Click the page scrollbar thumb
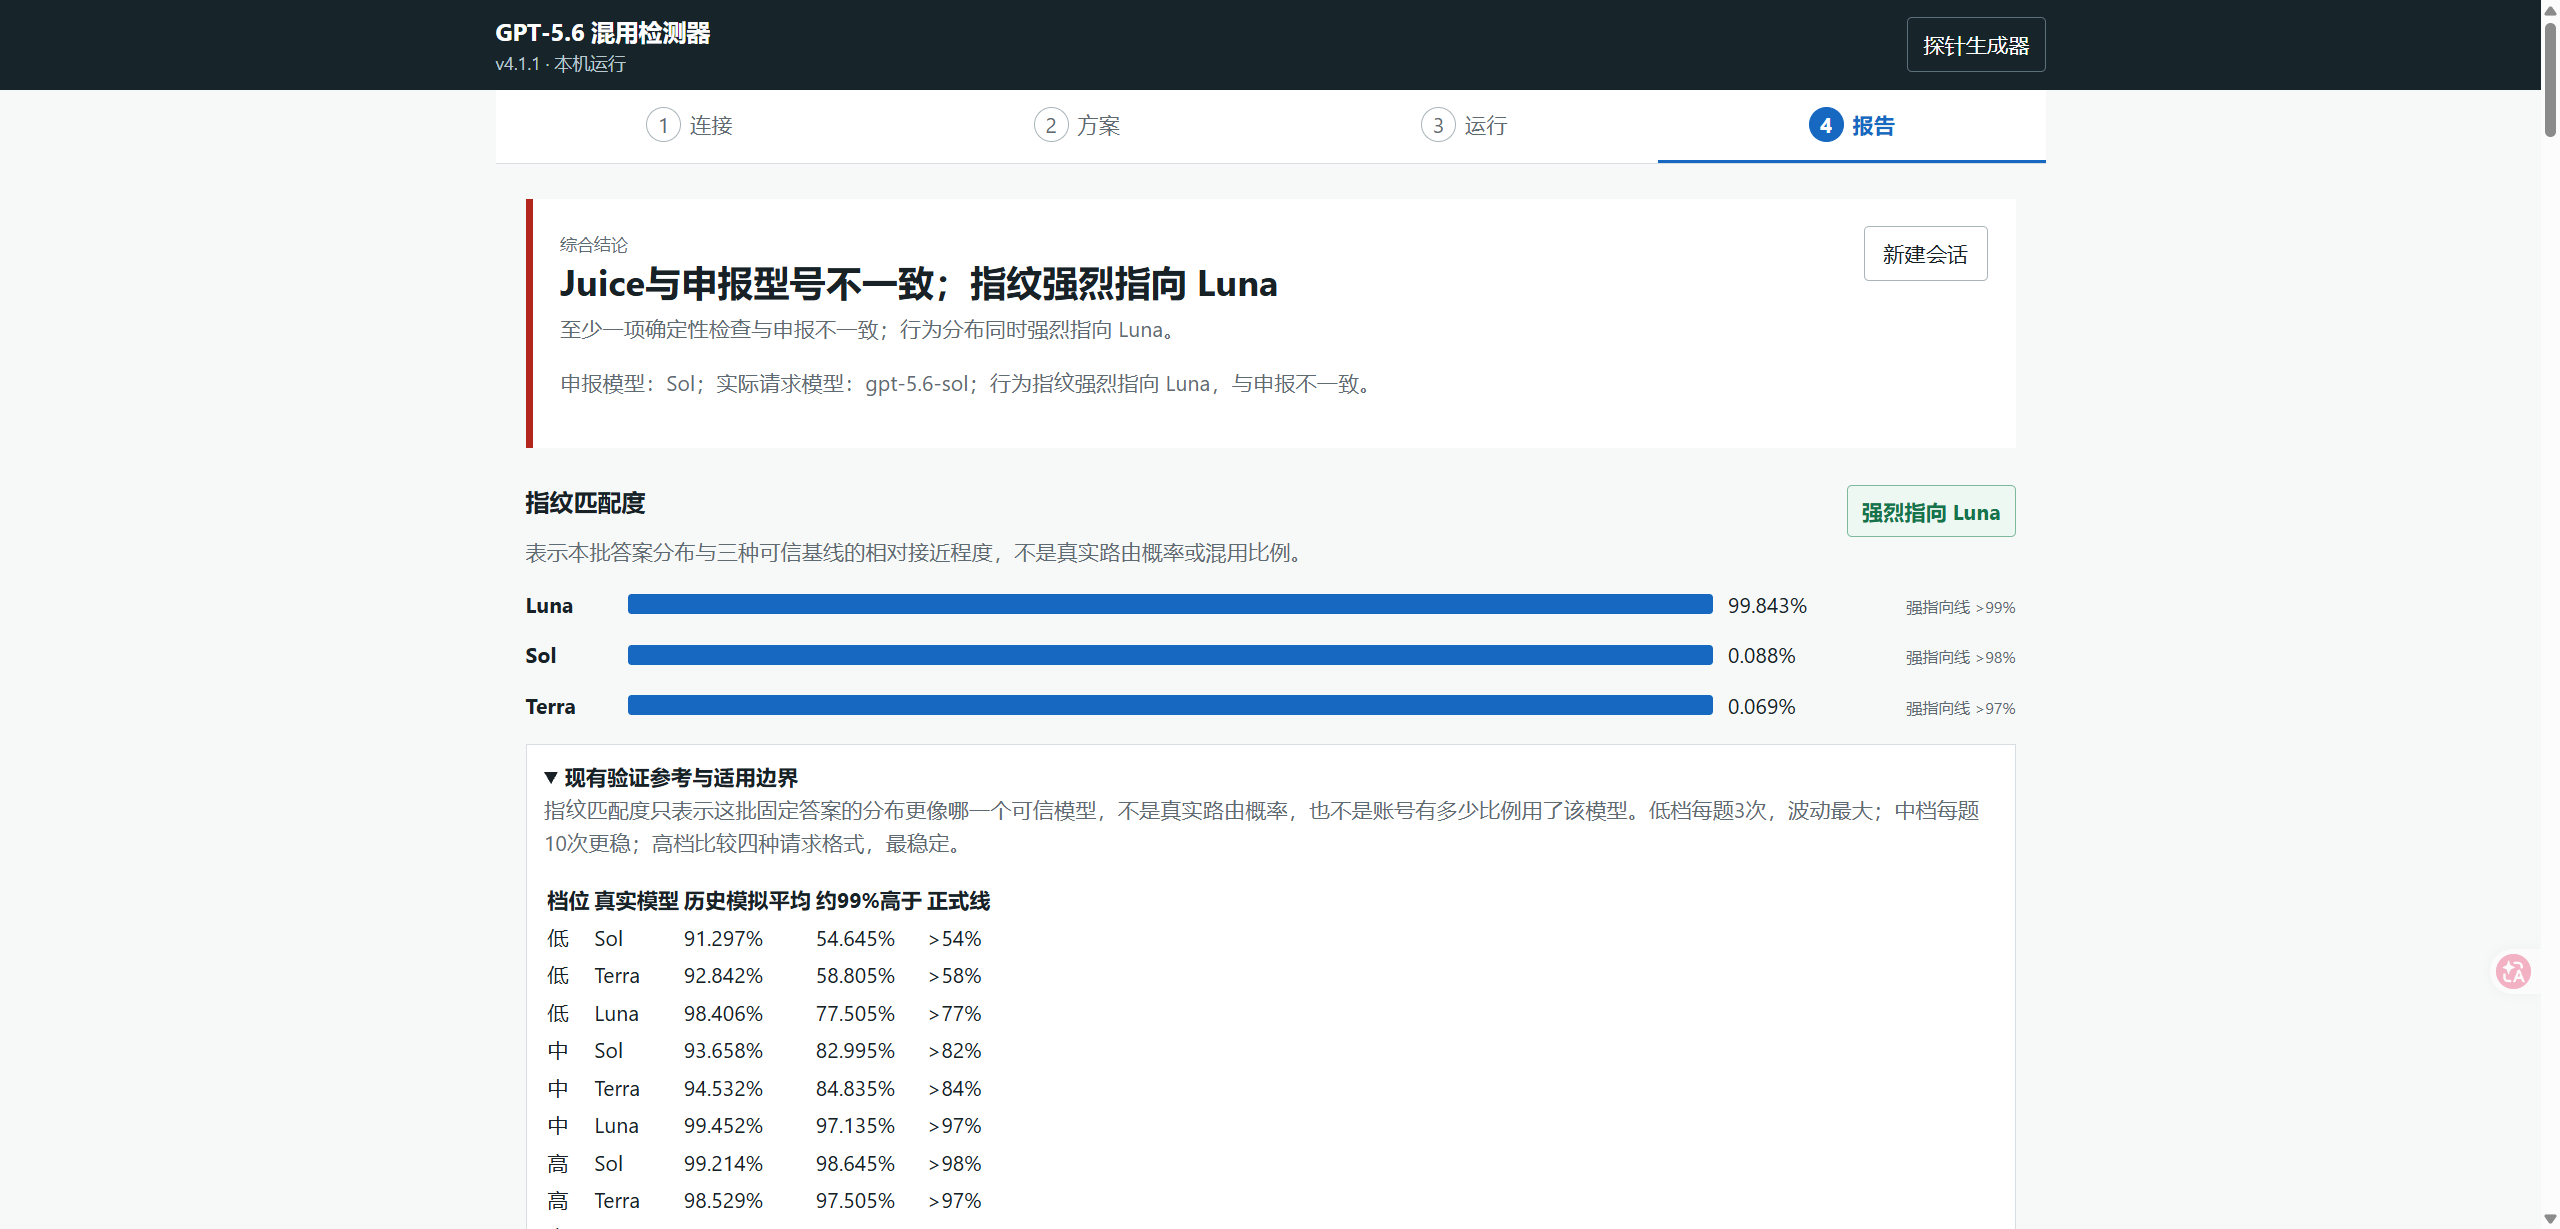The image size is (2560, 1229). (x=2550, y=78)
